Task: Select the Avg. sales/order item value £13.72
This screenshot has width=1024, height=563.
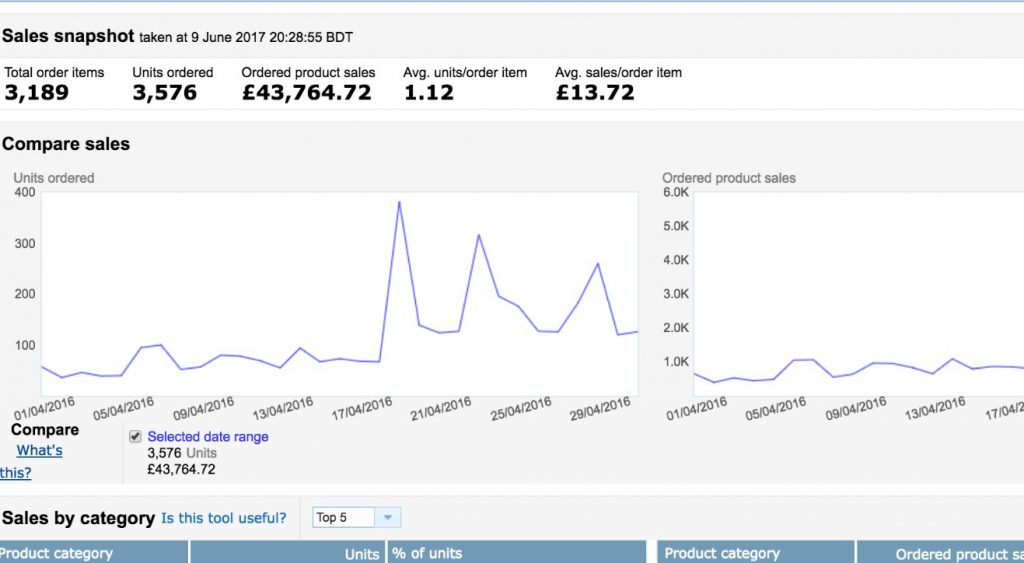Action: click(x=595, y=92)
